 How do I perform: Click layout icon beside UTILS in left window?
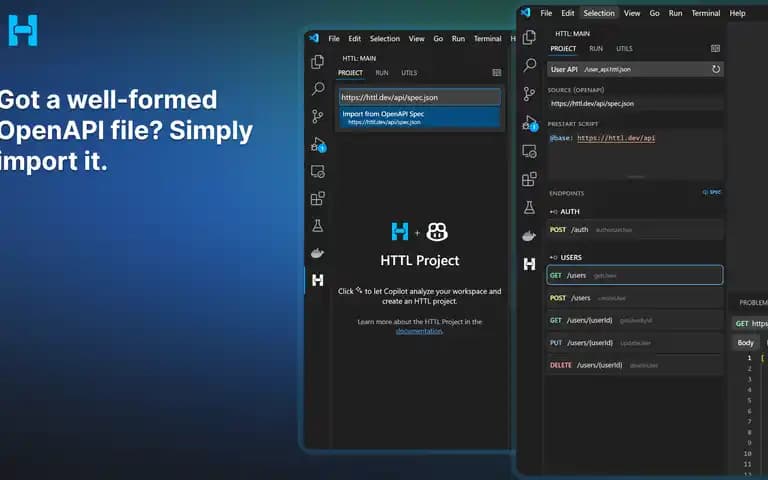tap(497, 72)
